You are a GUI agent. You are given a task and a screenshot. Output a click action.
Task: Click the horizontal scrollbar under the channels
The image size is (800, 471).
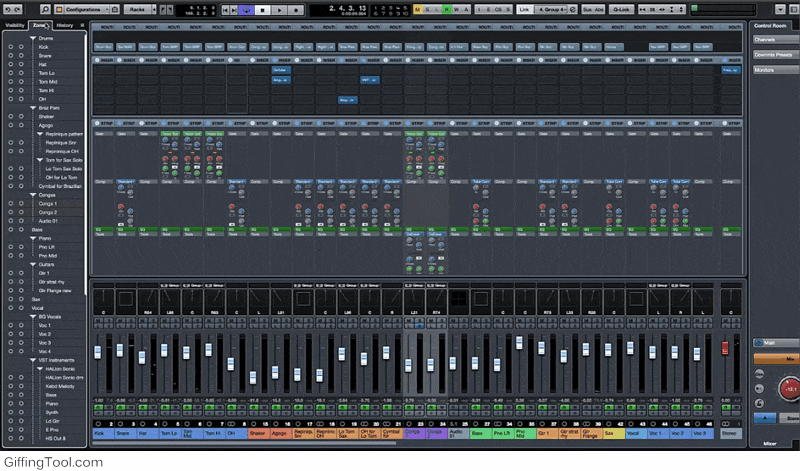[244, 443]
